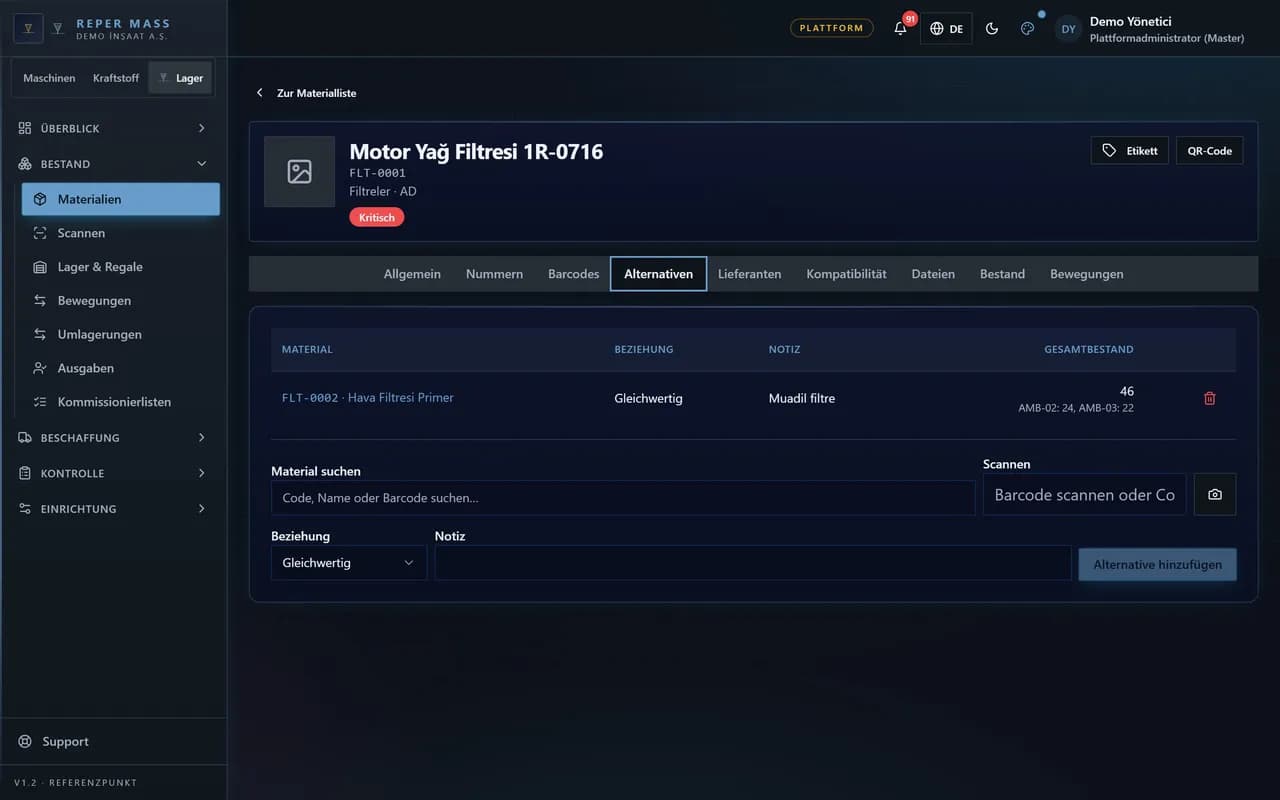Expand the Kontrolle section
Viewport: 1280px width, 800px height.
click(113, 473)
